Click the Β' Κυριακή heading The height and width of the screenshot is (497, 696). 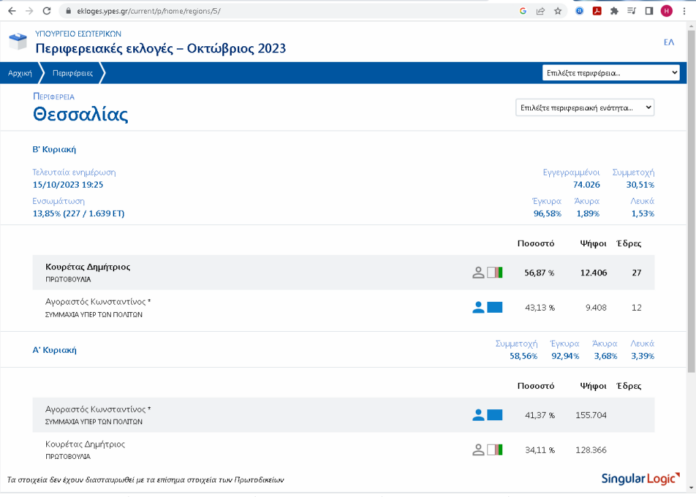coord(54,150)
